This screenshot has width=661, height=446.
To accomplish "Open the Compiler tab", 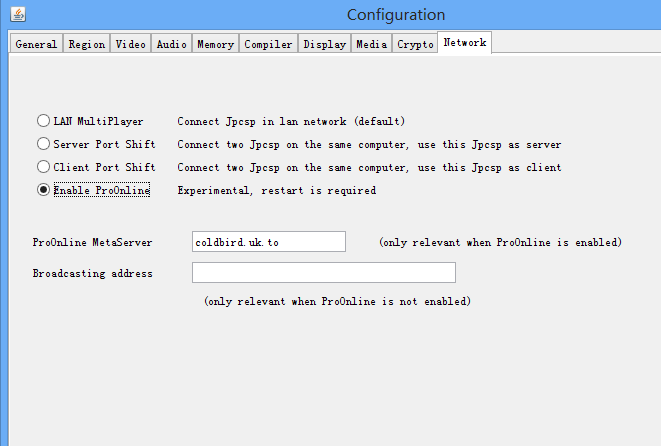I will [268, 44].
